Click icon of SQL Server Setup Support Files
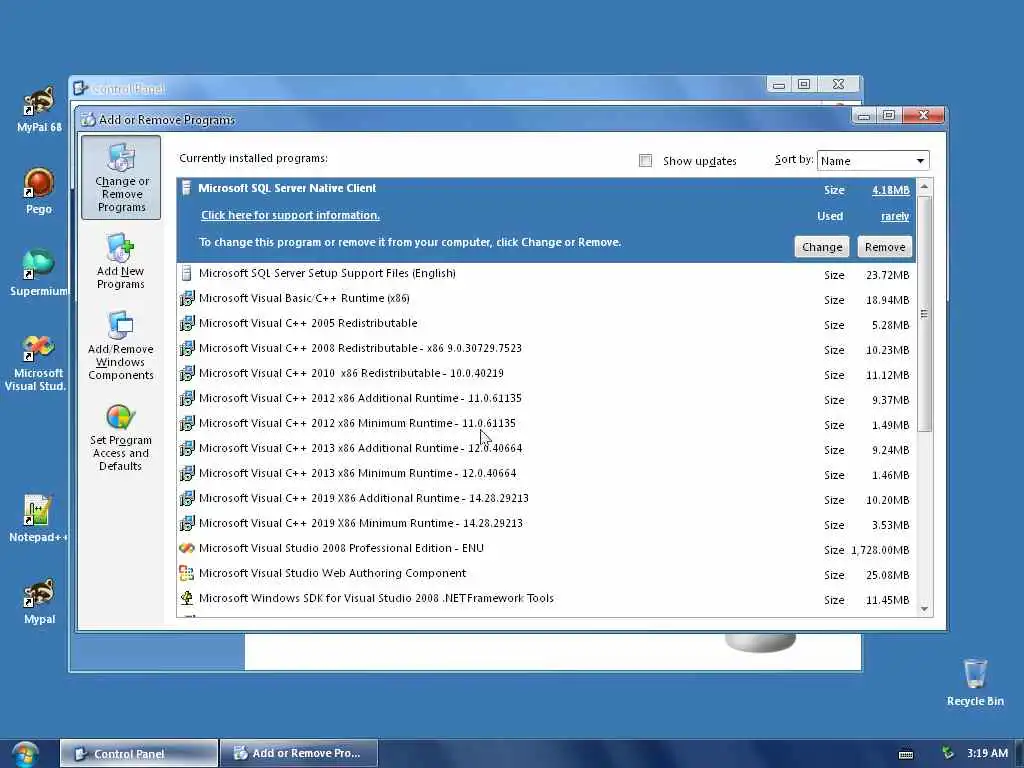 (187, 273)
